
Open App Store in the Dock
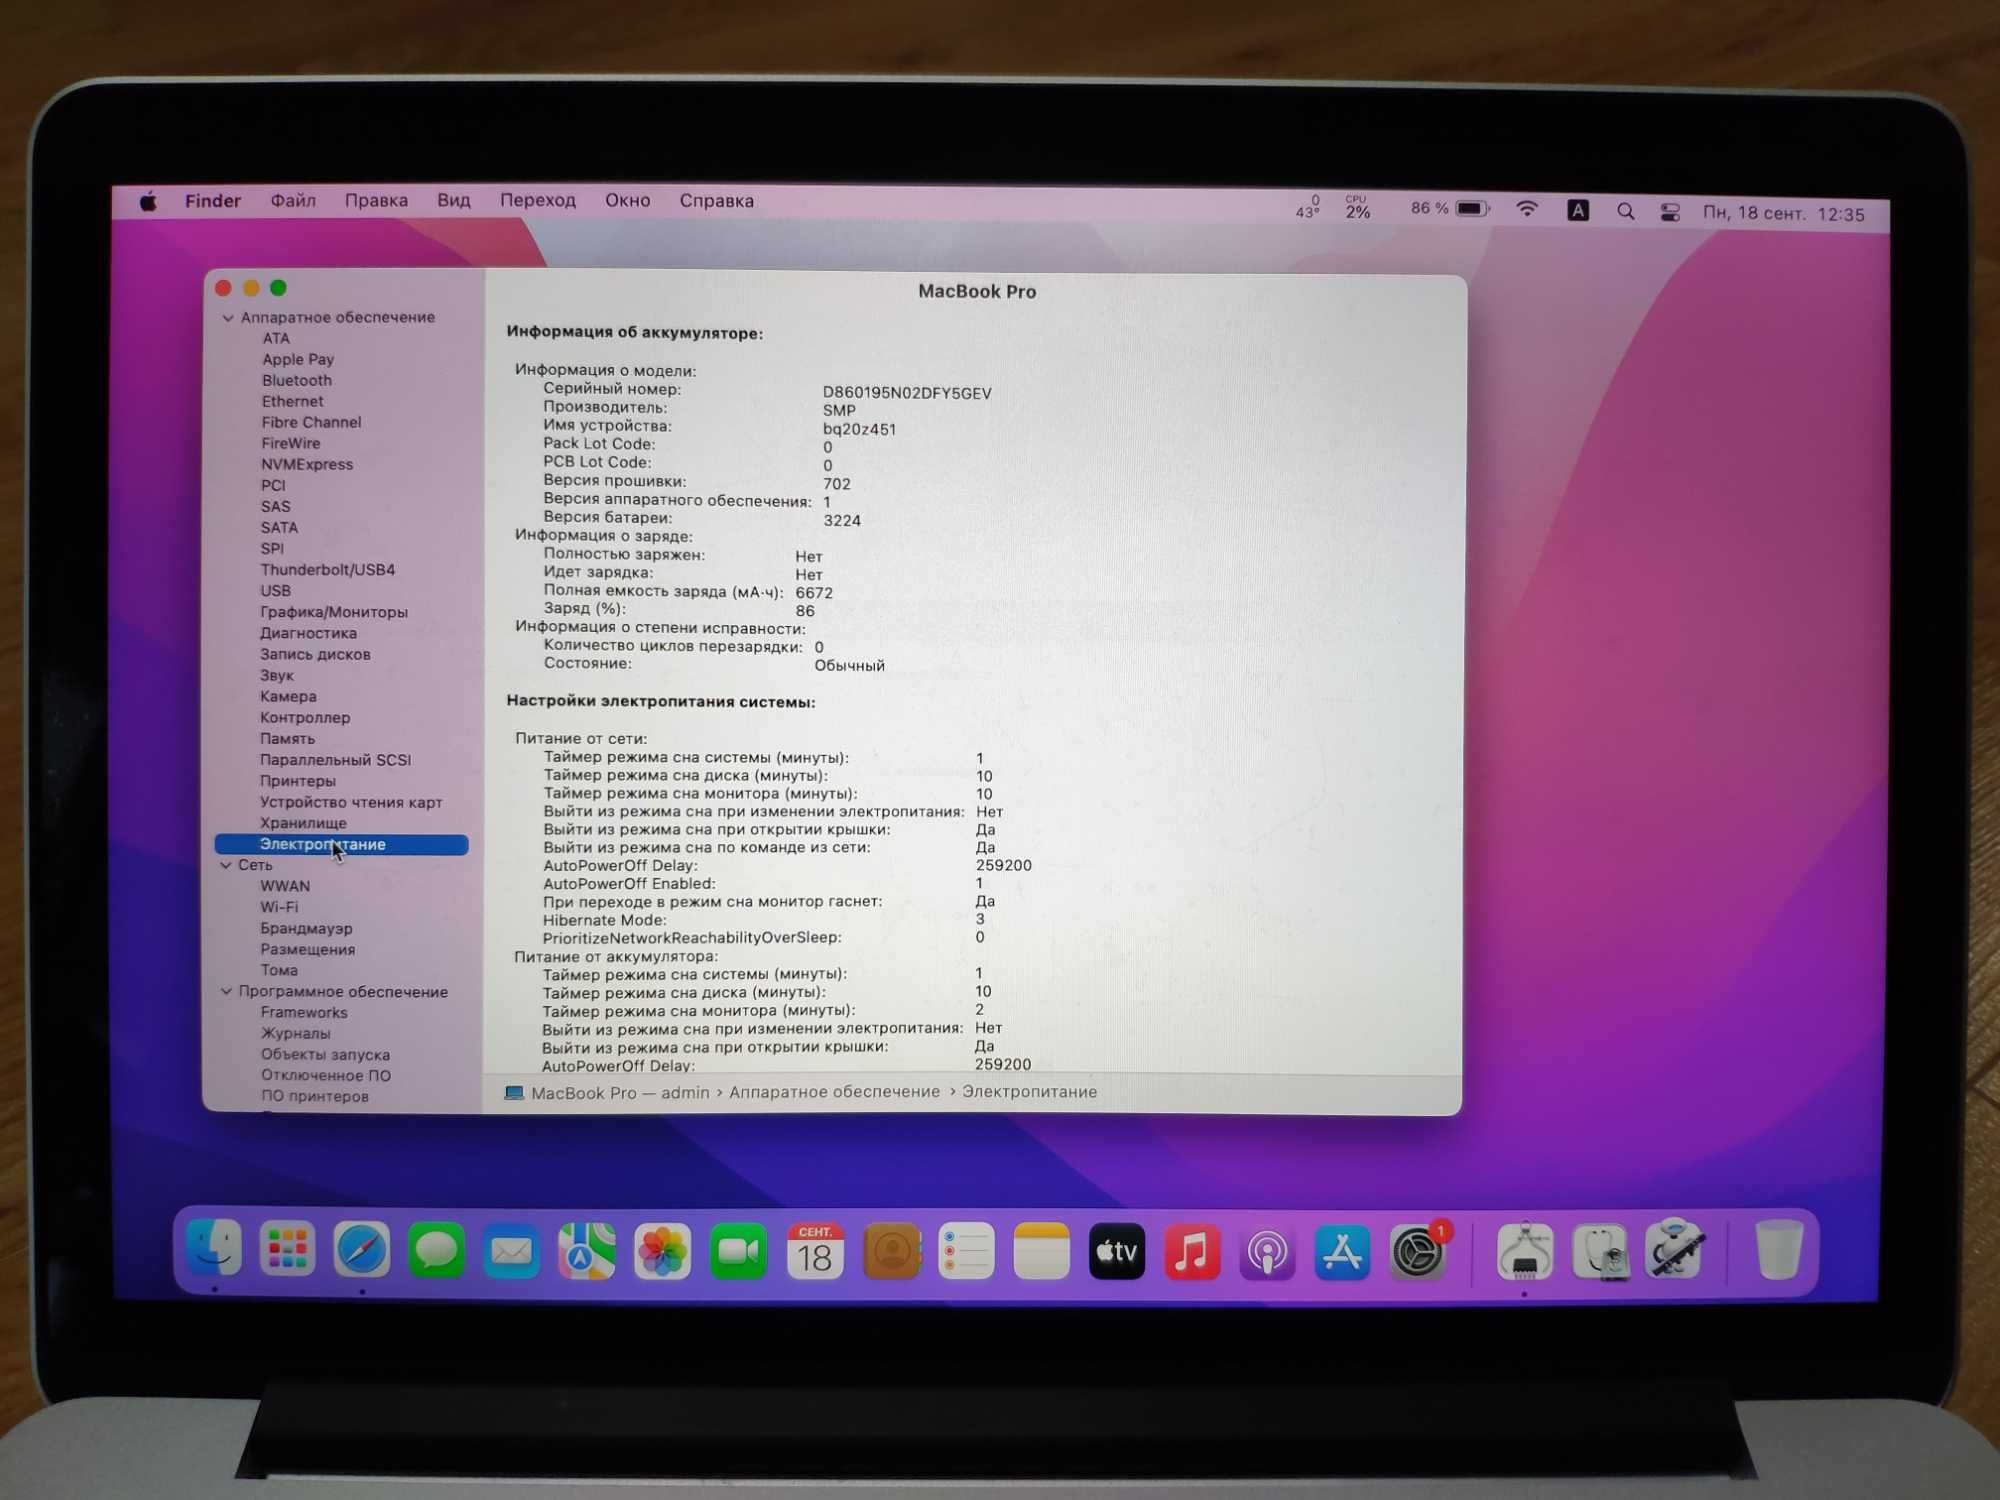1342,1251
